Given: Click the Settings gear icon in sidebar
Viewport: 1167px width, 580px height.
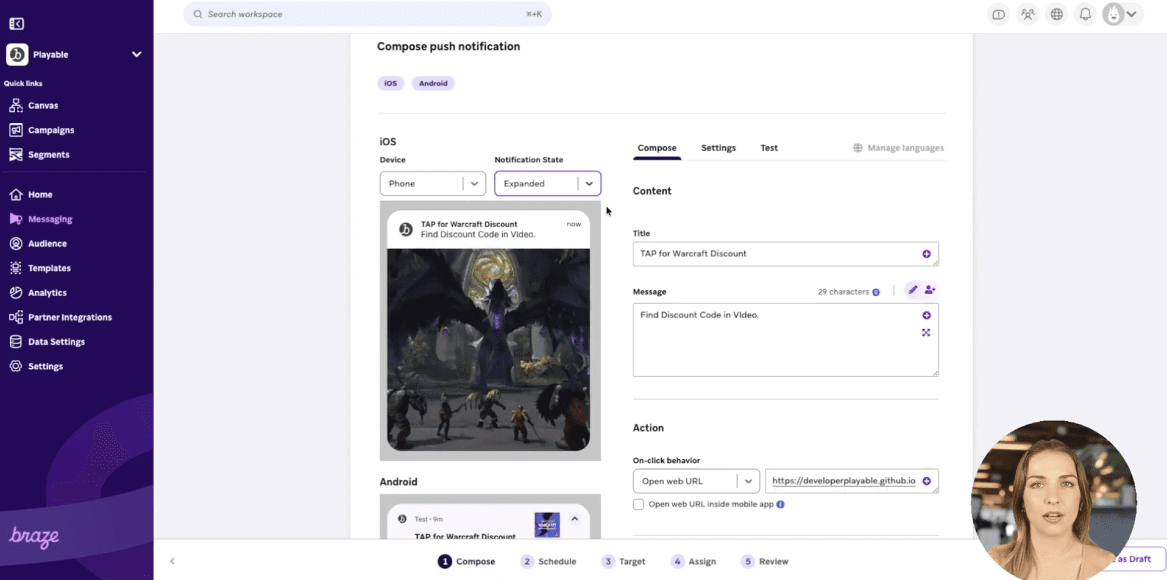Looking at the screenshot, I should pos(16,366).
